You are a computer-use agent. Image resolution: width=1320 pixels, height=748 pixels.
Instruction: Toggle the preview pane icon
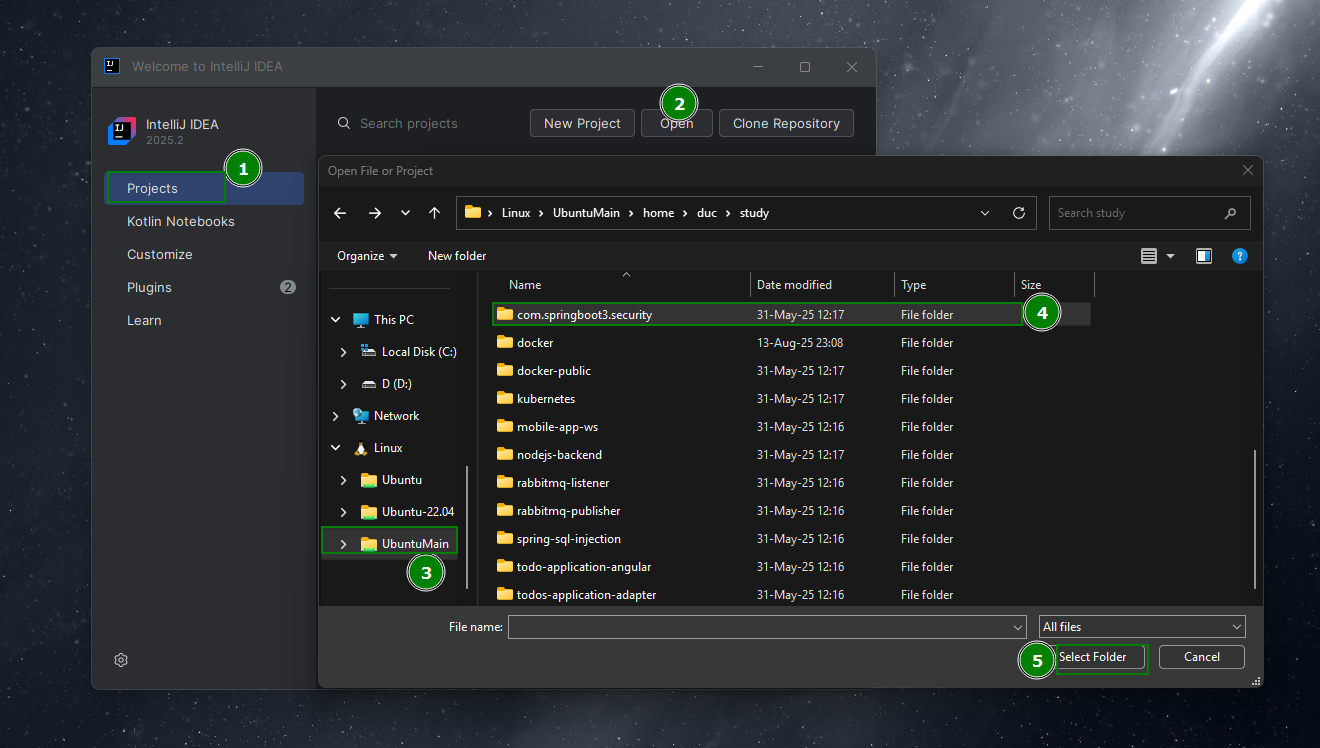click(x=1204, y=256)
